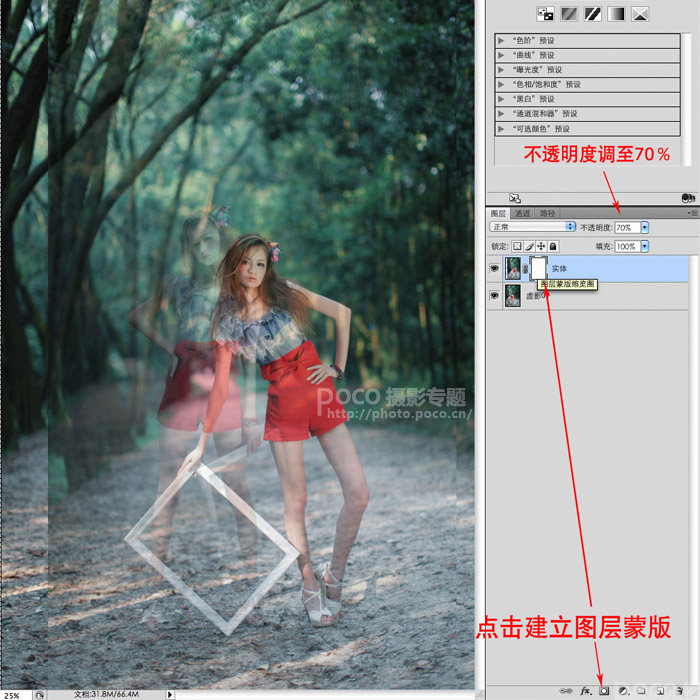The height and width of the screenshot is (700, 700).
Task: Click the link layers icon
Action: 566,691
